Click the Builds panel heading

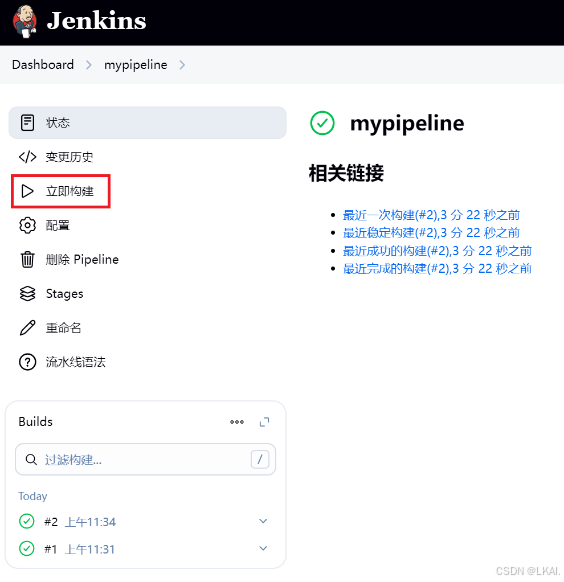[x=36, y=422]
